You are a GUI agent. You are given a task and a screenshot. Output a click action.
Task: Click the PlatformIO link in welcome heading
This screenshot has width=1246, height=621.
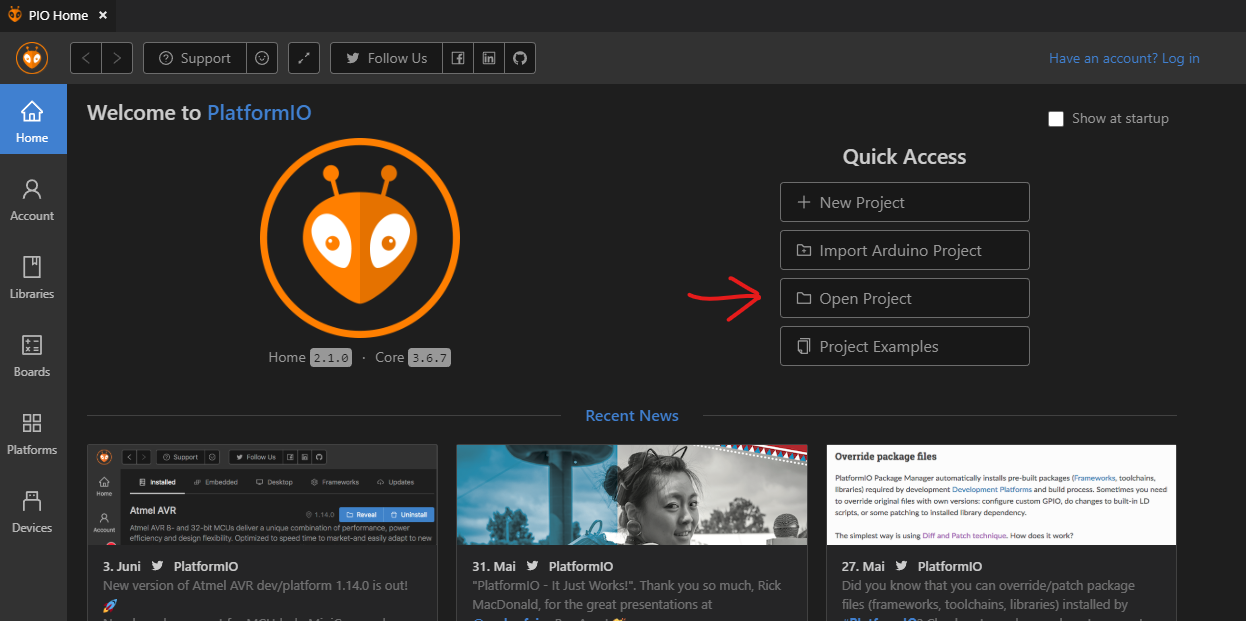tap(259, 113)
